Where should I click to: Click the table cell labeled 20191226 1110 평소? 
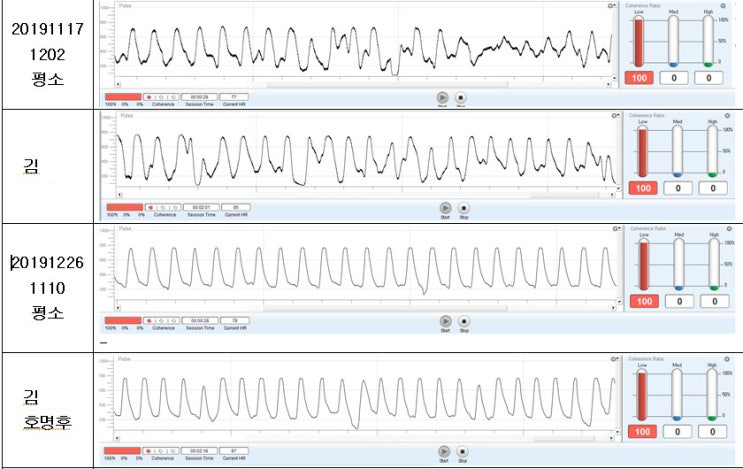[x=47, y=288]
